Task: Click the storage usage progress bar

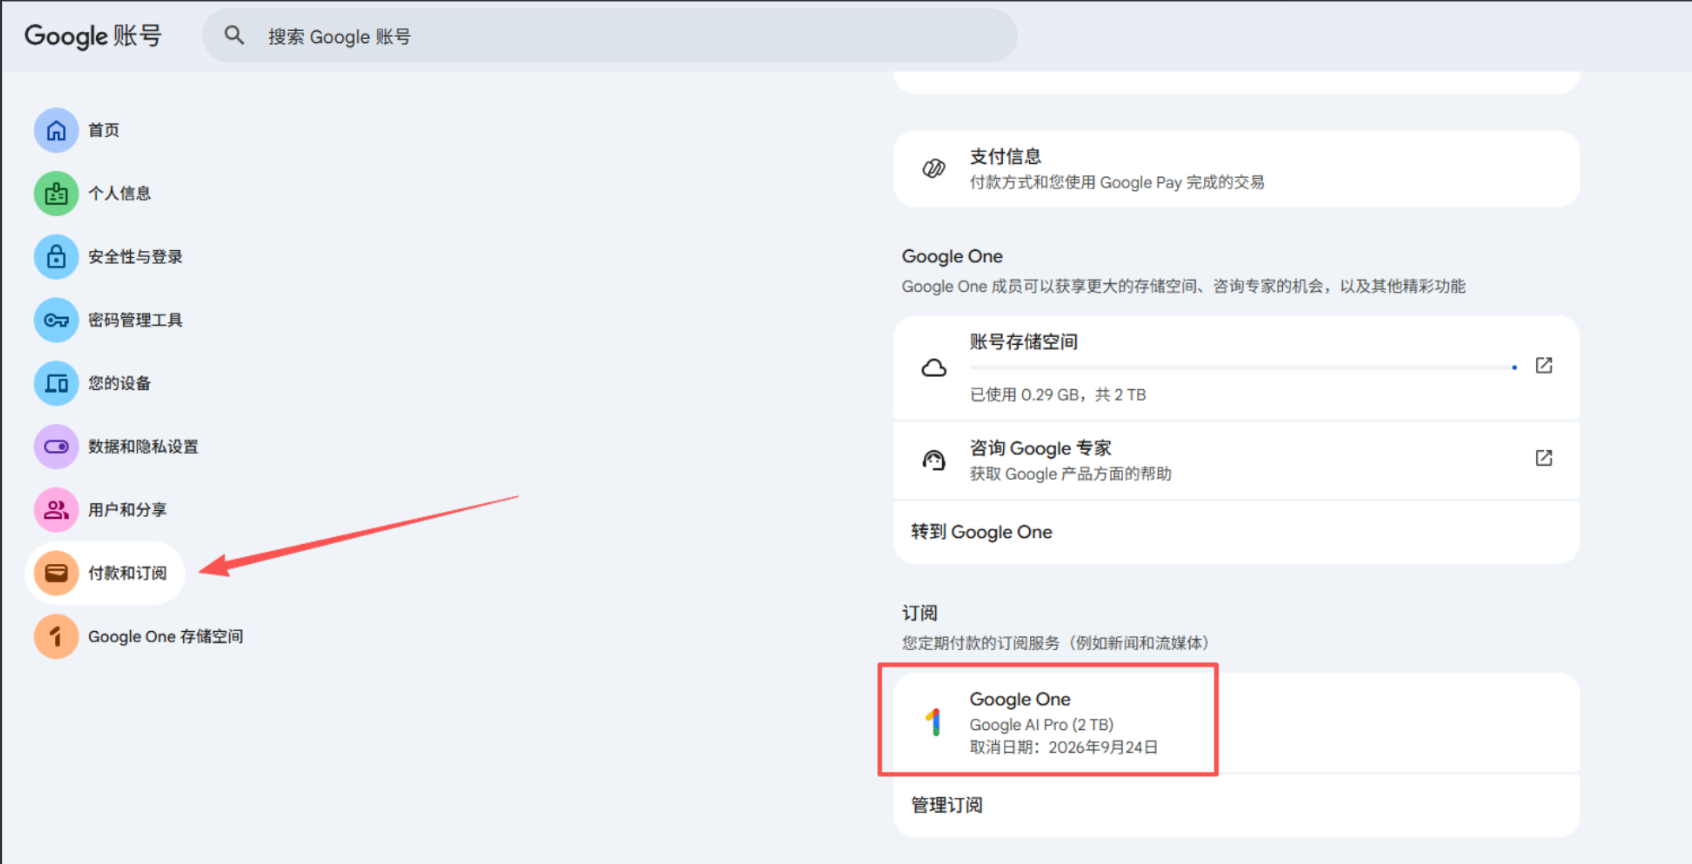Action: click(x=1242, y=368)
